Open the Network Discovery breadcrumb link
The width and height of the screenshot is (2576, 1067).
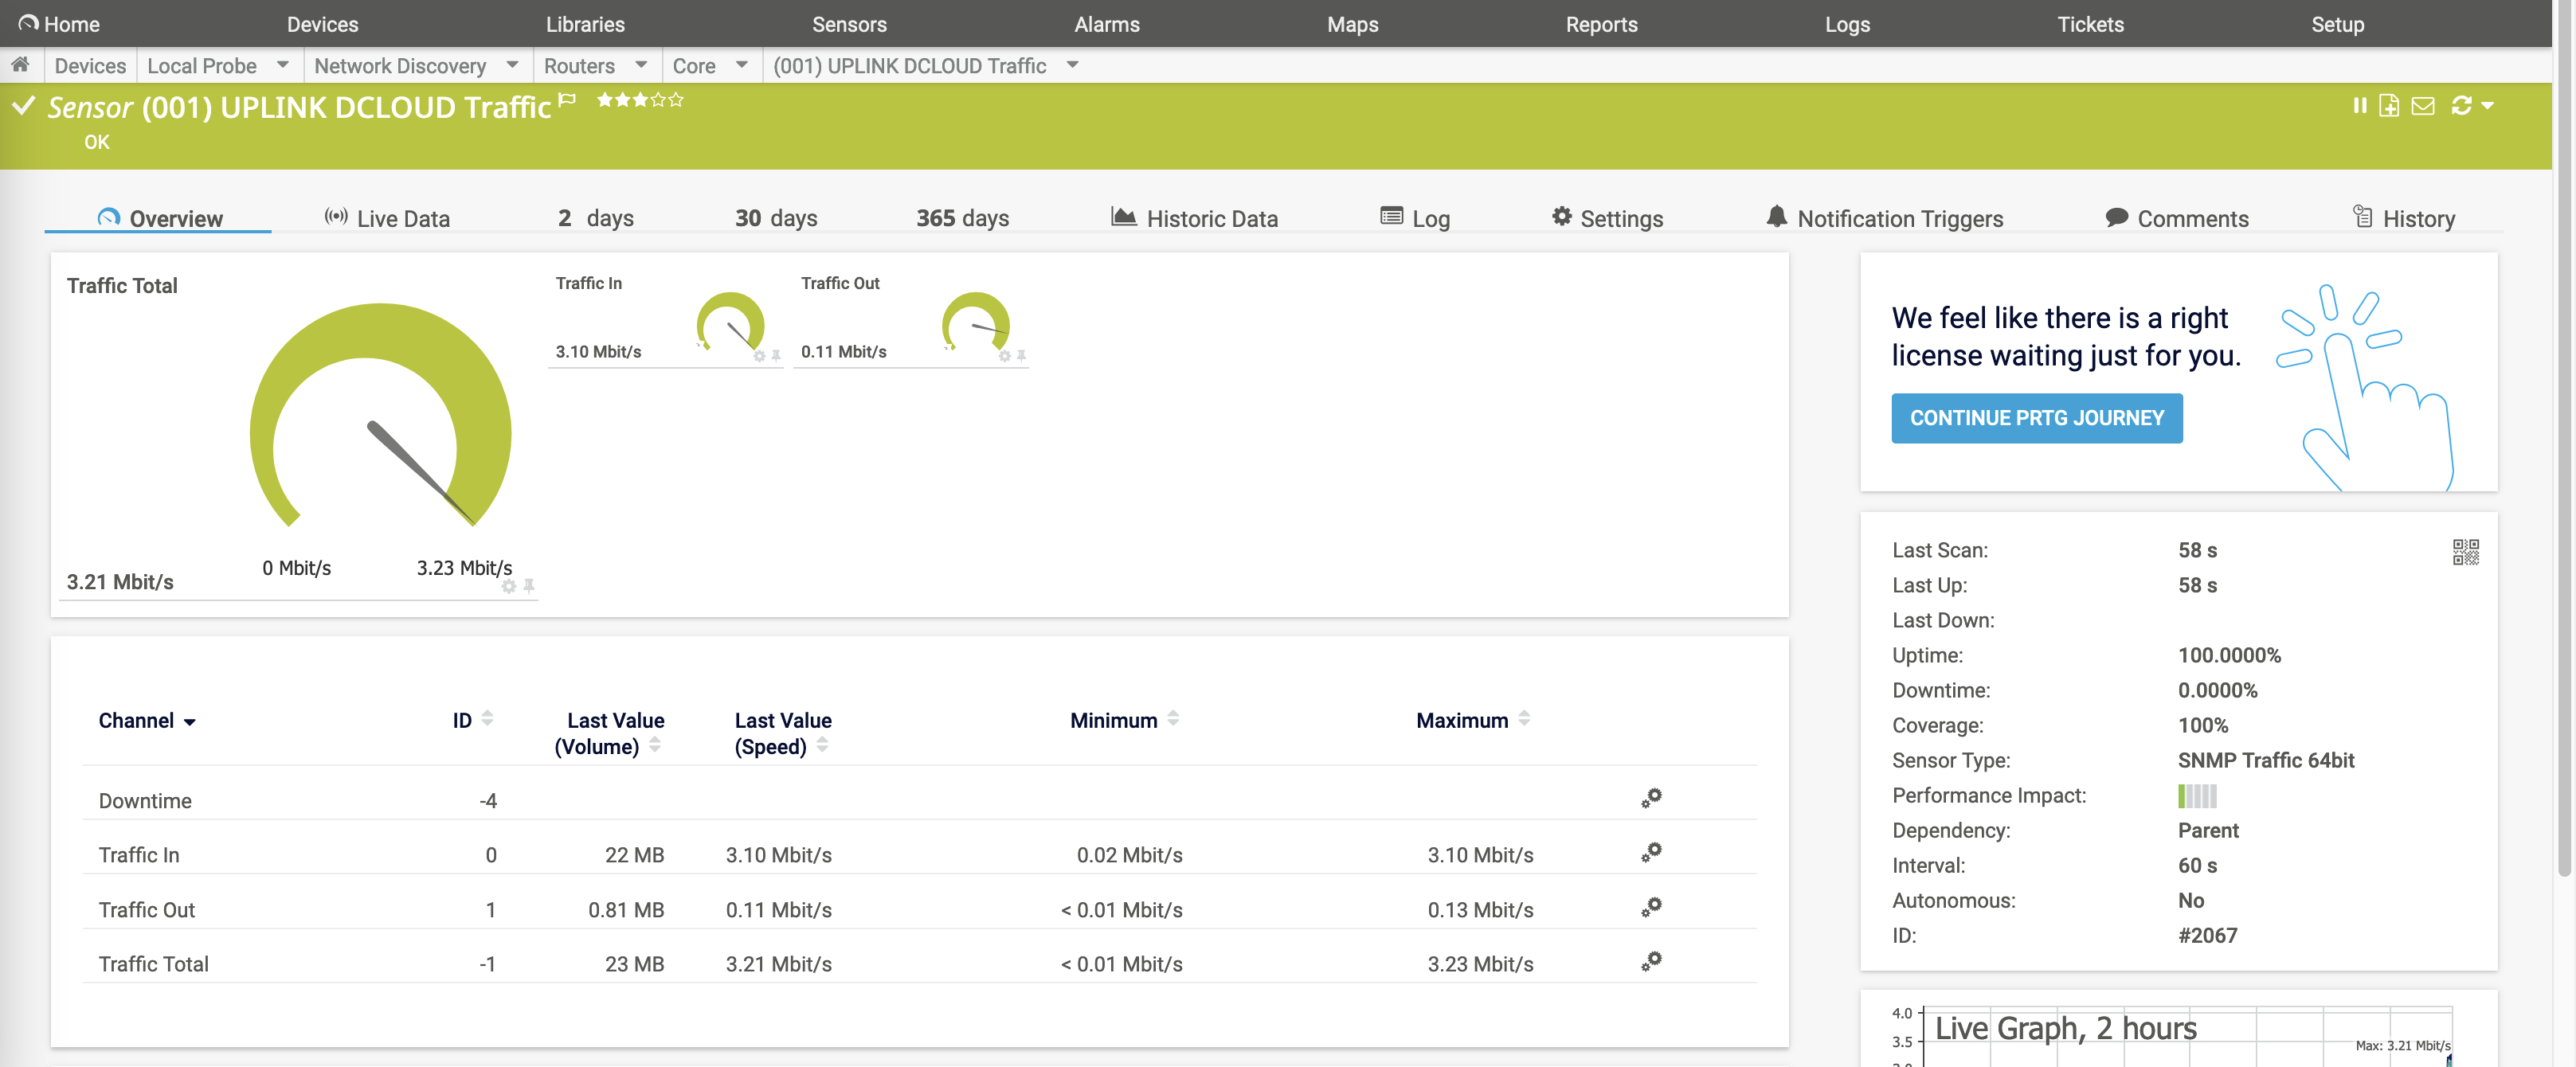[400, 66]
